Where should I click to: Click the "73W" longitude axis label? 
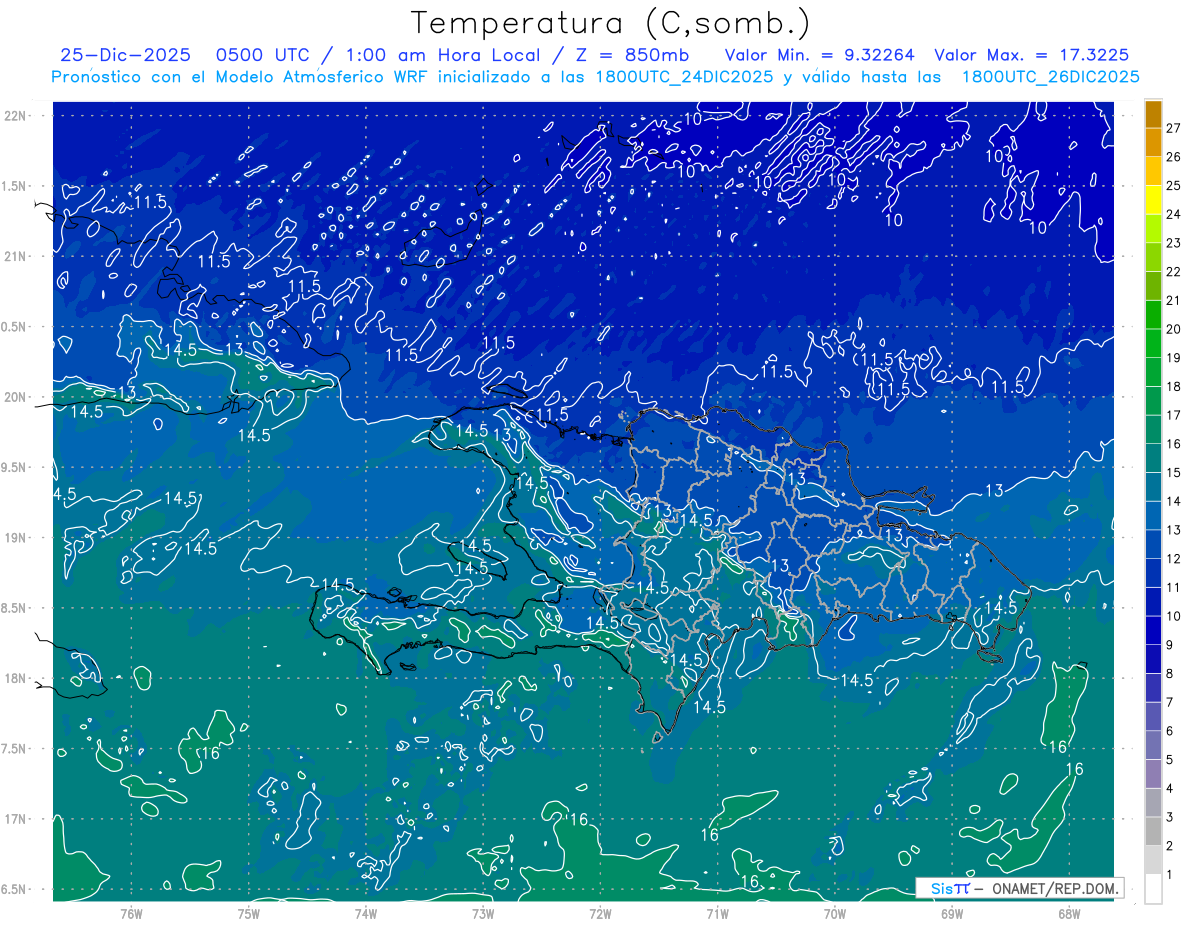tap(483, 913)
